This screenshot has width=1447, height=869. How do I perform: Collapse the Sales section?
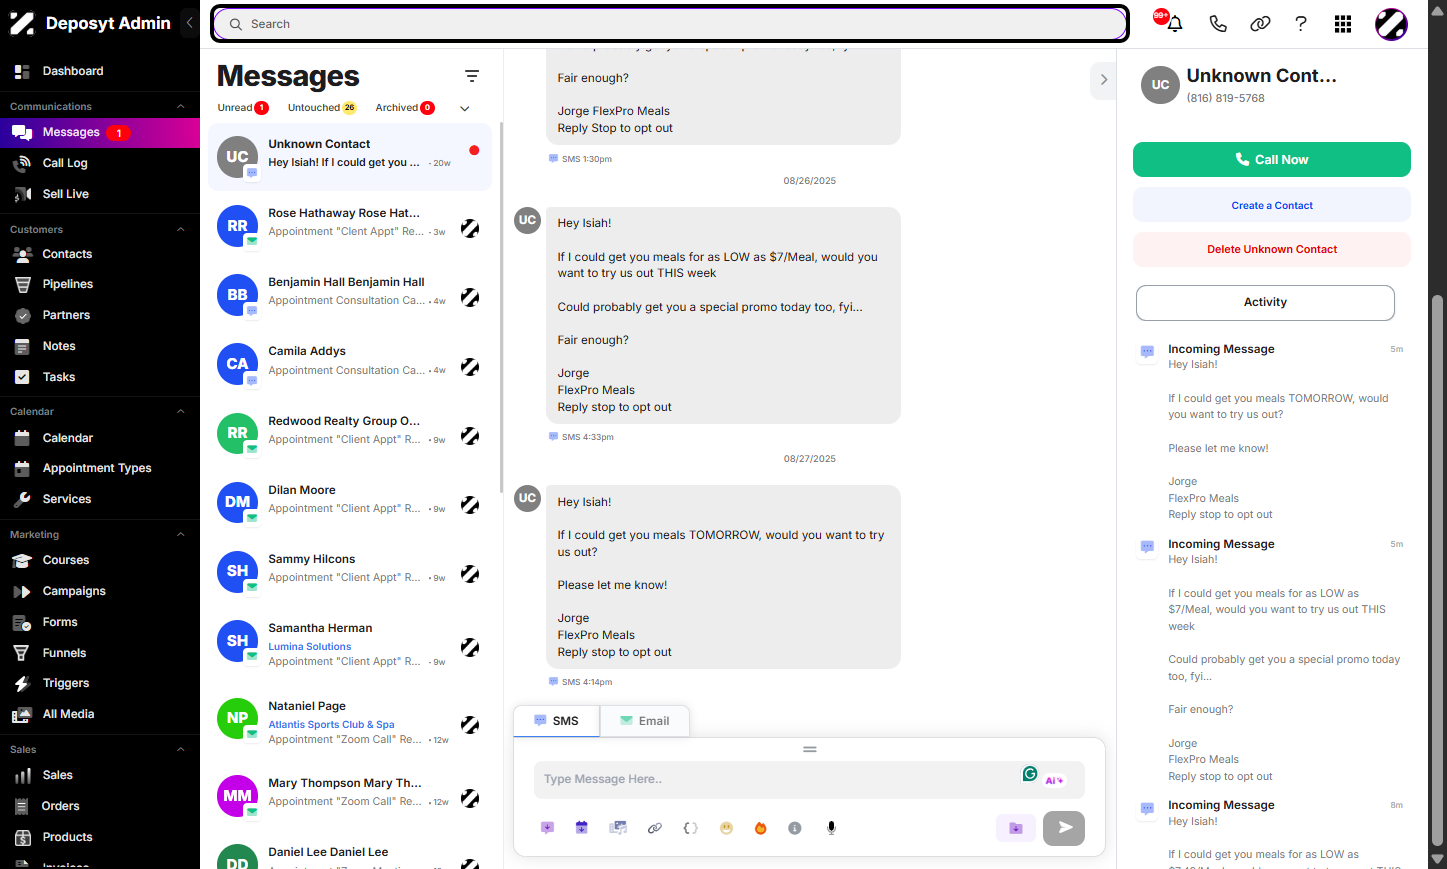[181, 750]
